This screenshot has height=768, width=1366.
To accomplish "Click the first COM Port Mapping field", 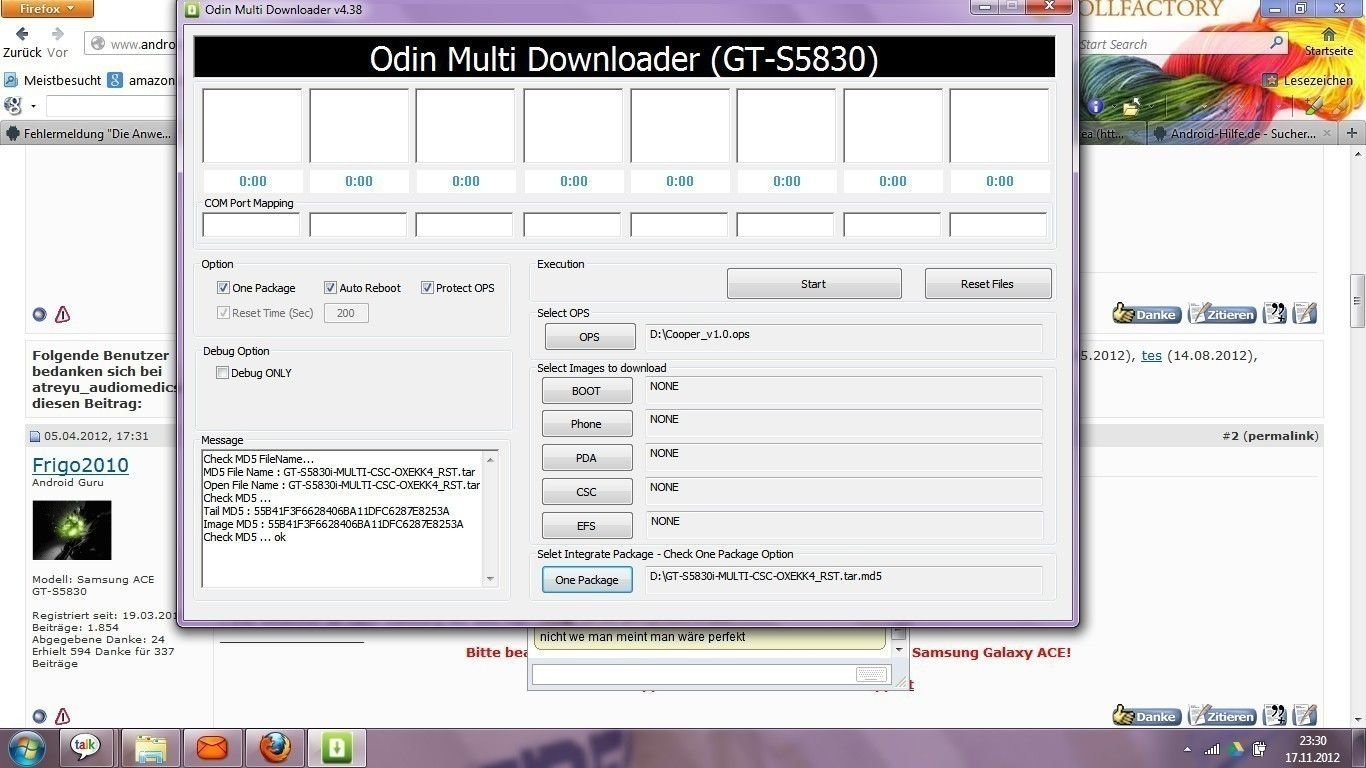I will click(251, 225).
